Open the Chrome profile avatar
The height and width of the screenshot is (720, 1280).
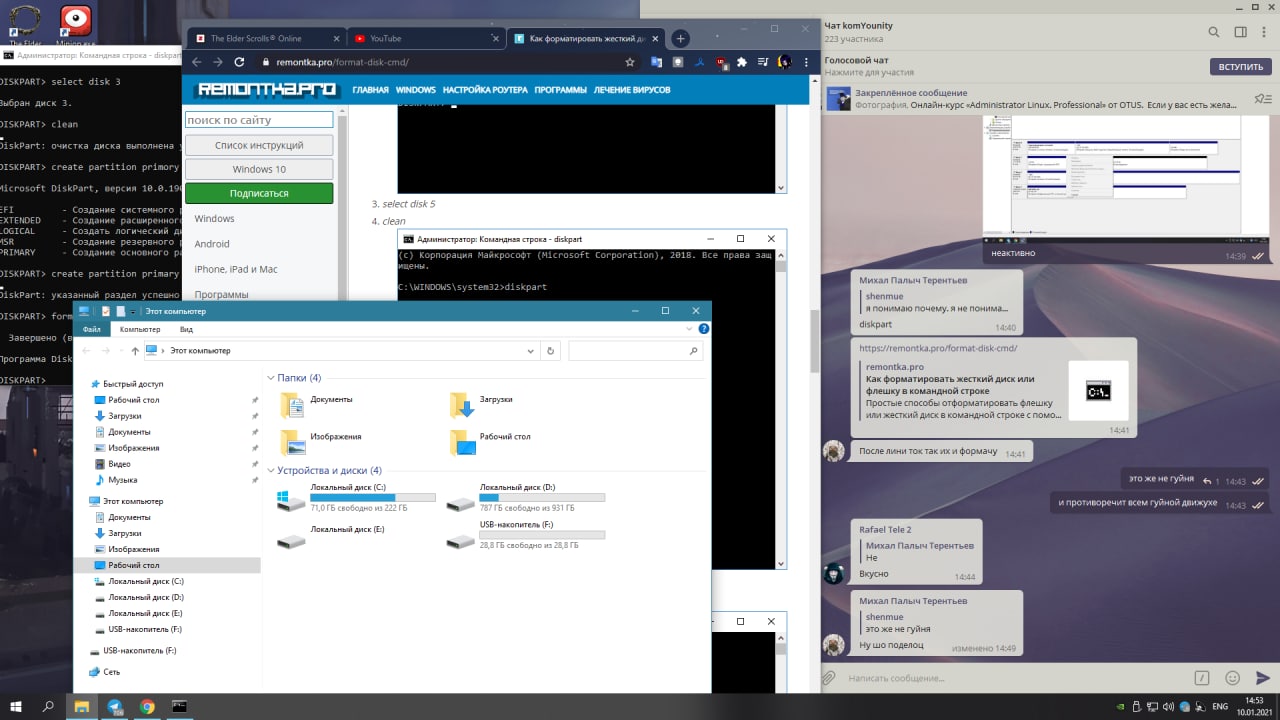click(784, 62)
